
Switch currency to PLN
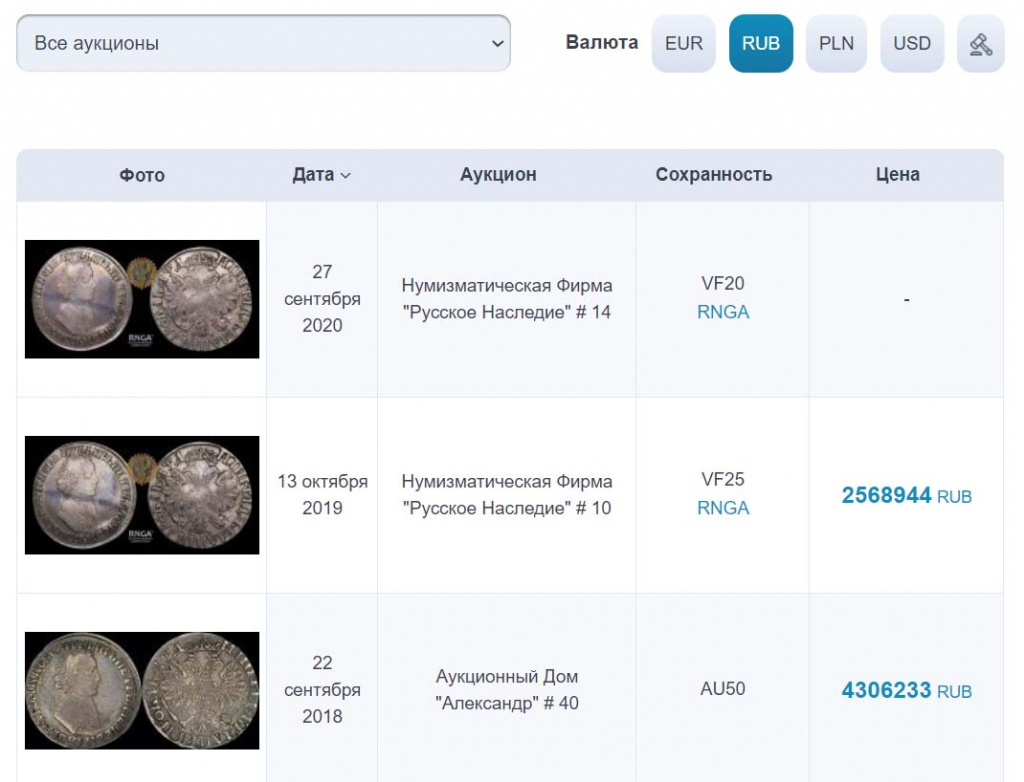point(836,44)
